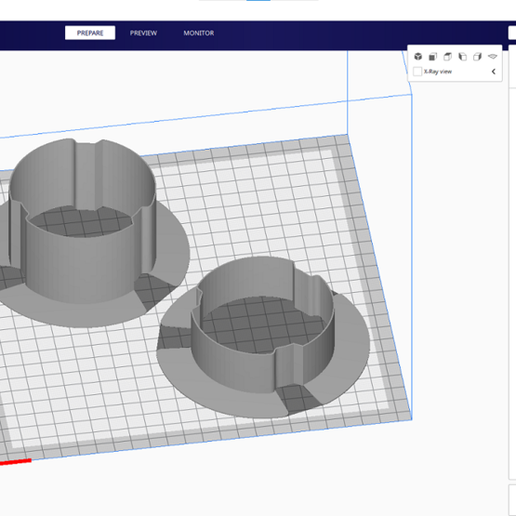Screen dimensions: 516x516
Task: Click the flat plane icon after right view
Action: pos(492,57)
